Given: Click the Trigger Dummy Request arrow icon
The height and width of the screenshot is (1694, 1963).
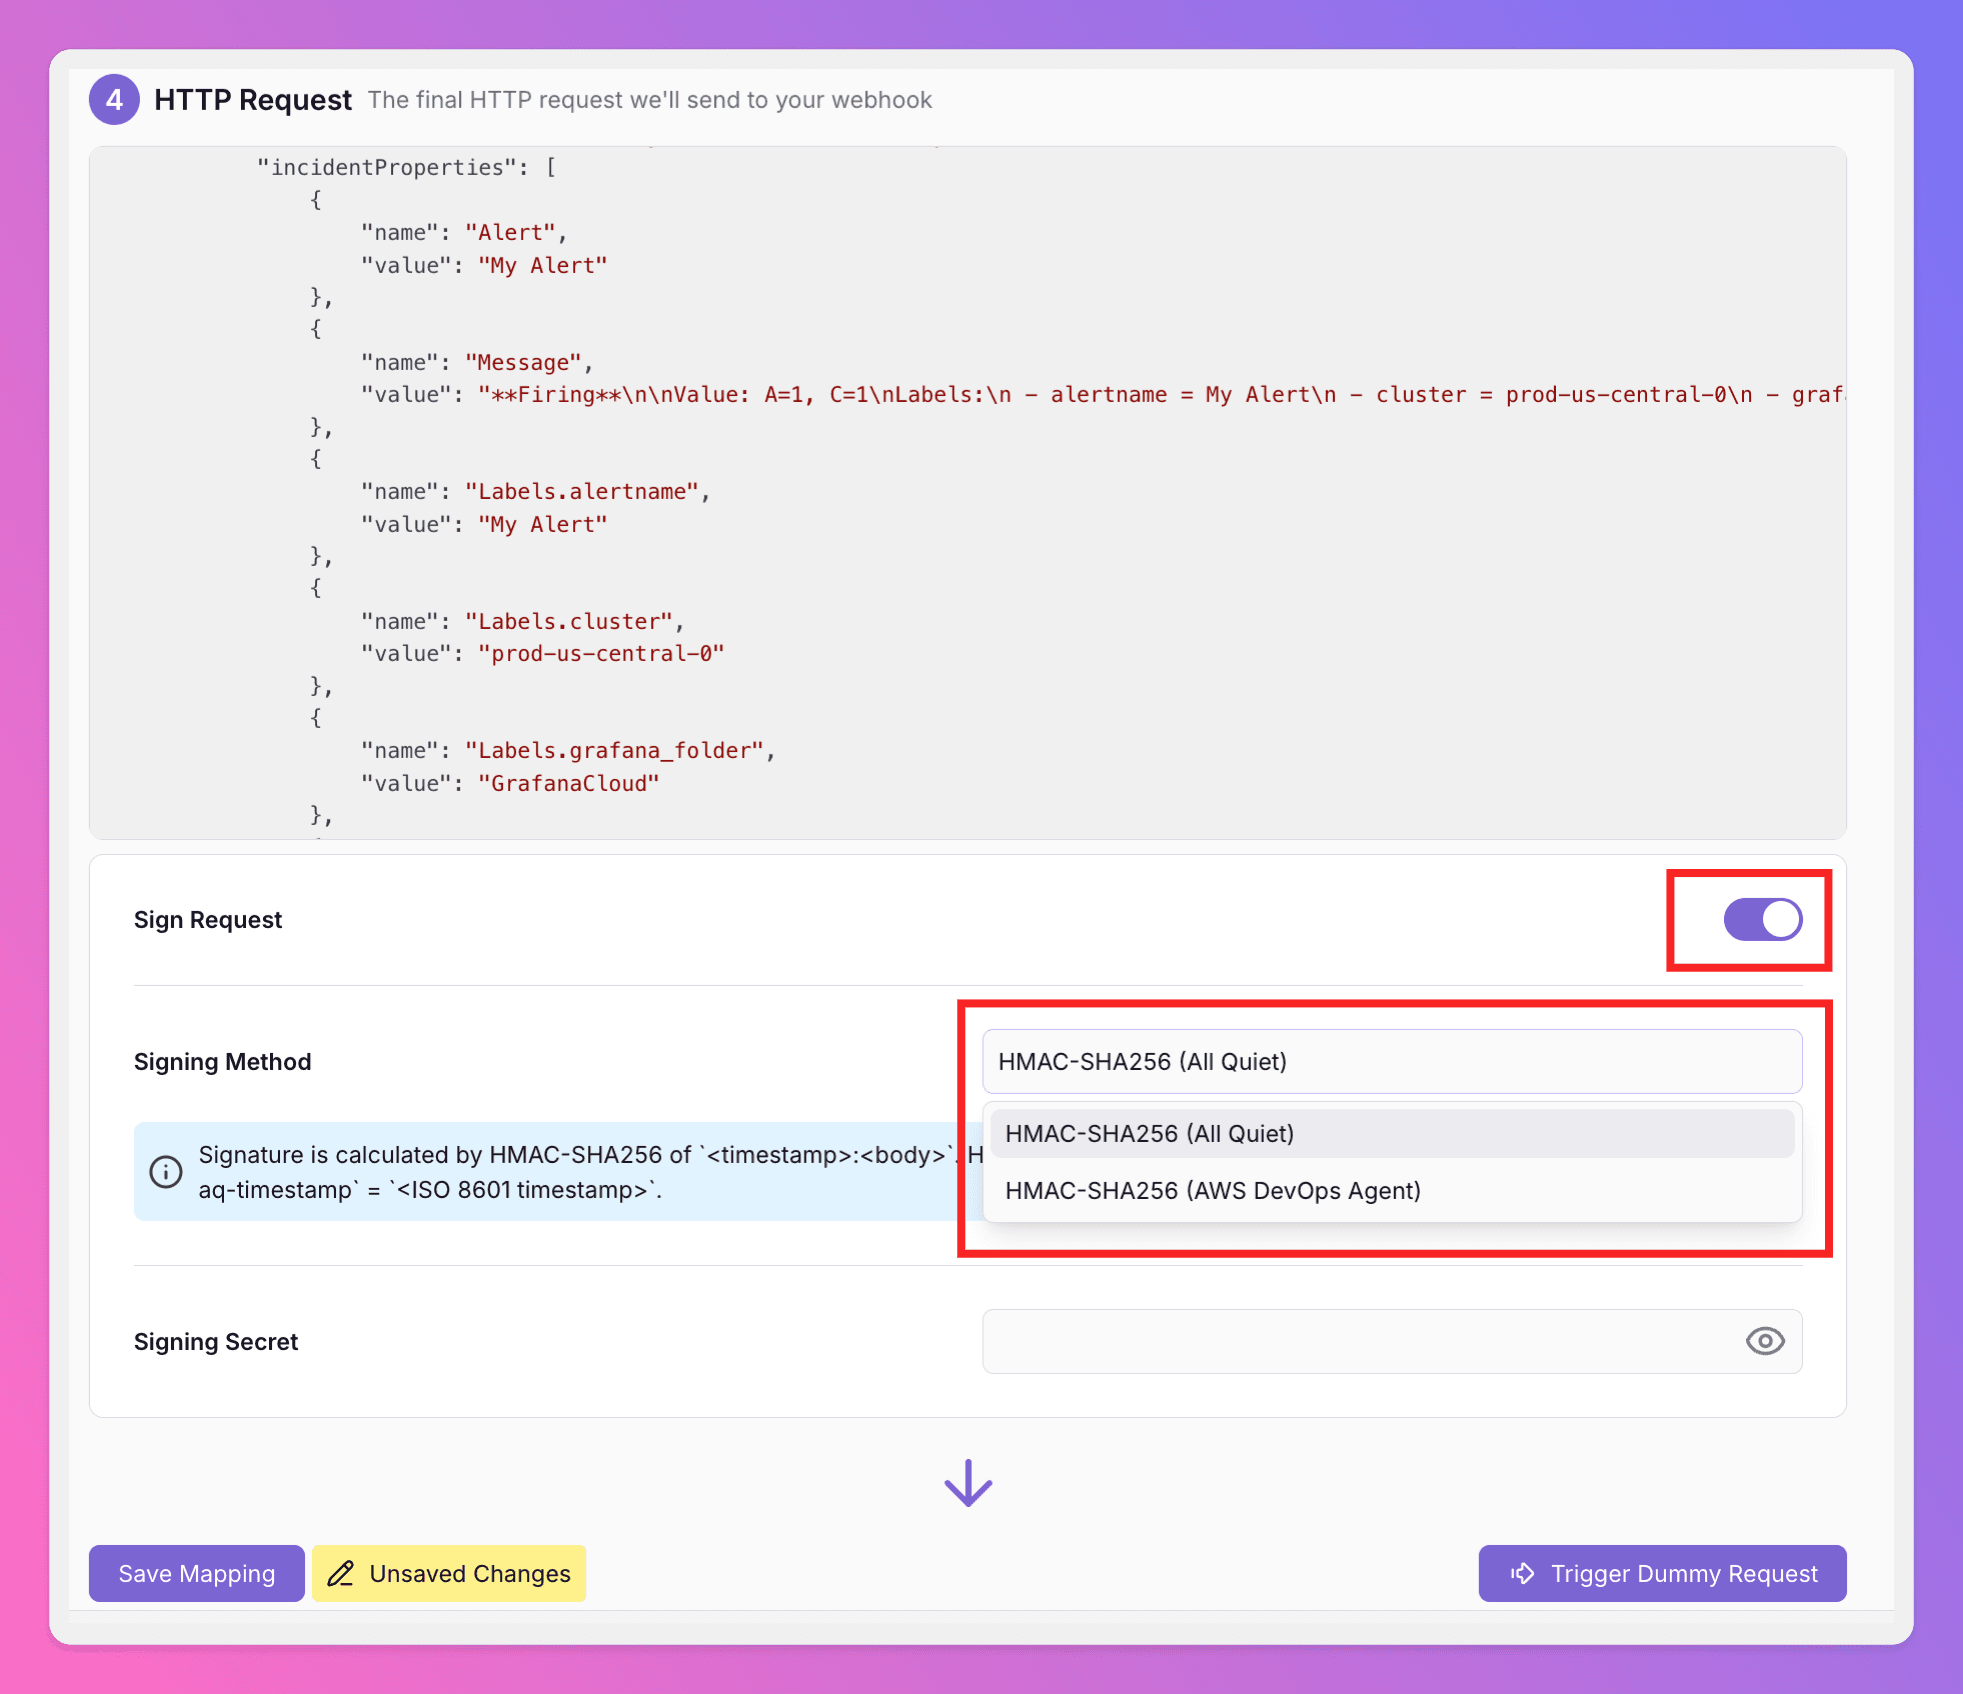Looking at the screenshot, I should [x=1522, y=1573].
